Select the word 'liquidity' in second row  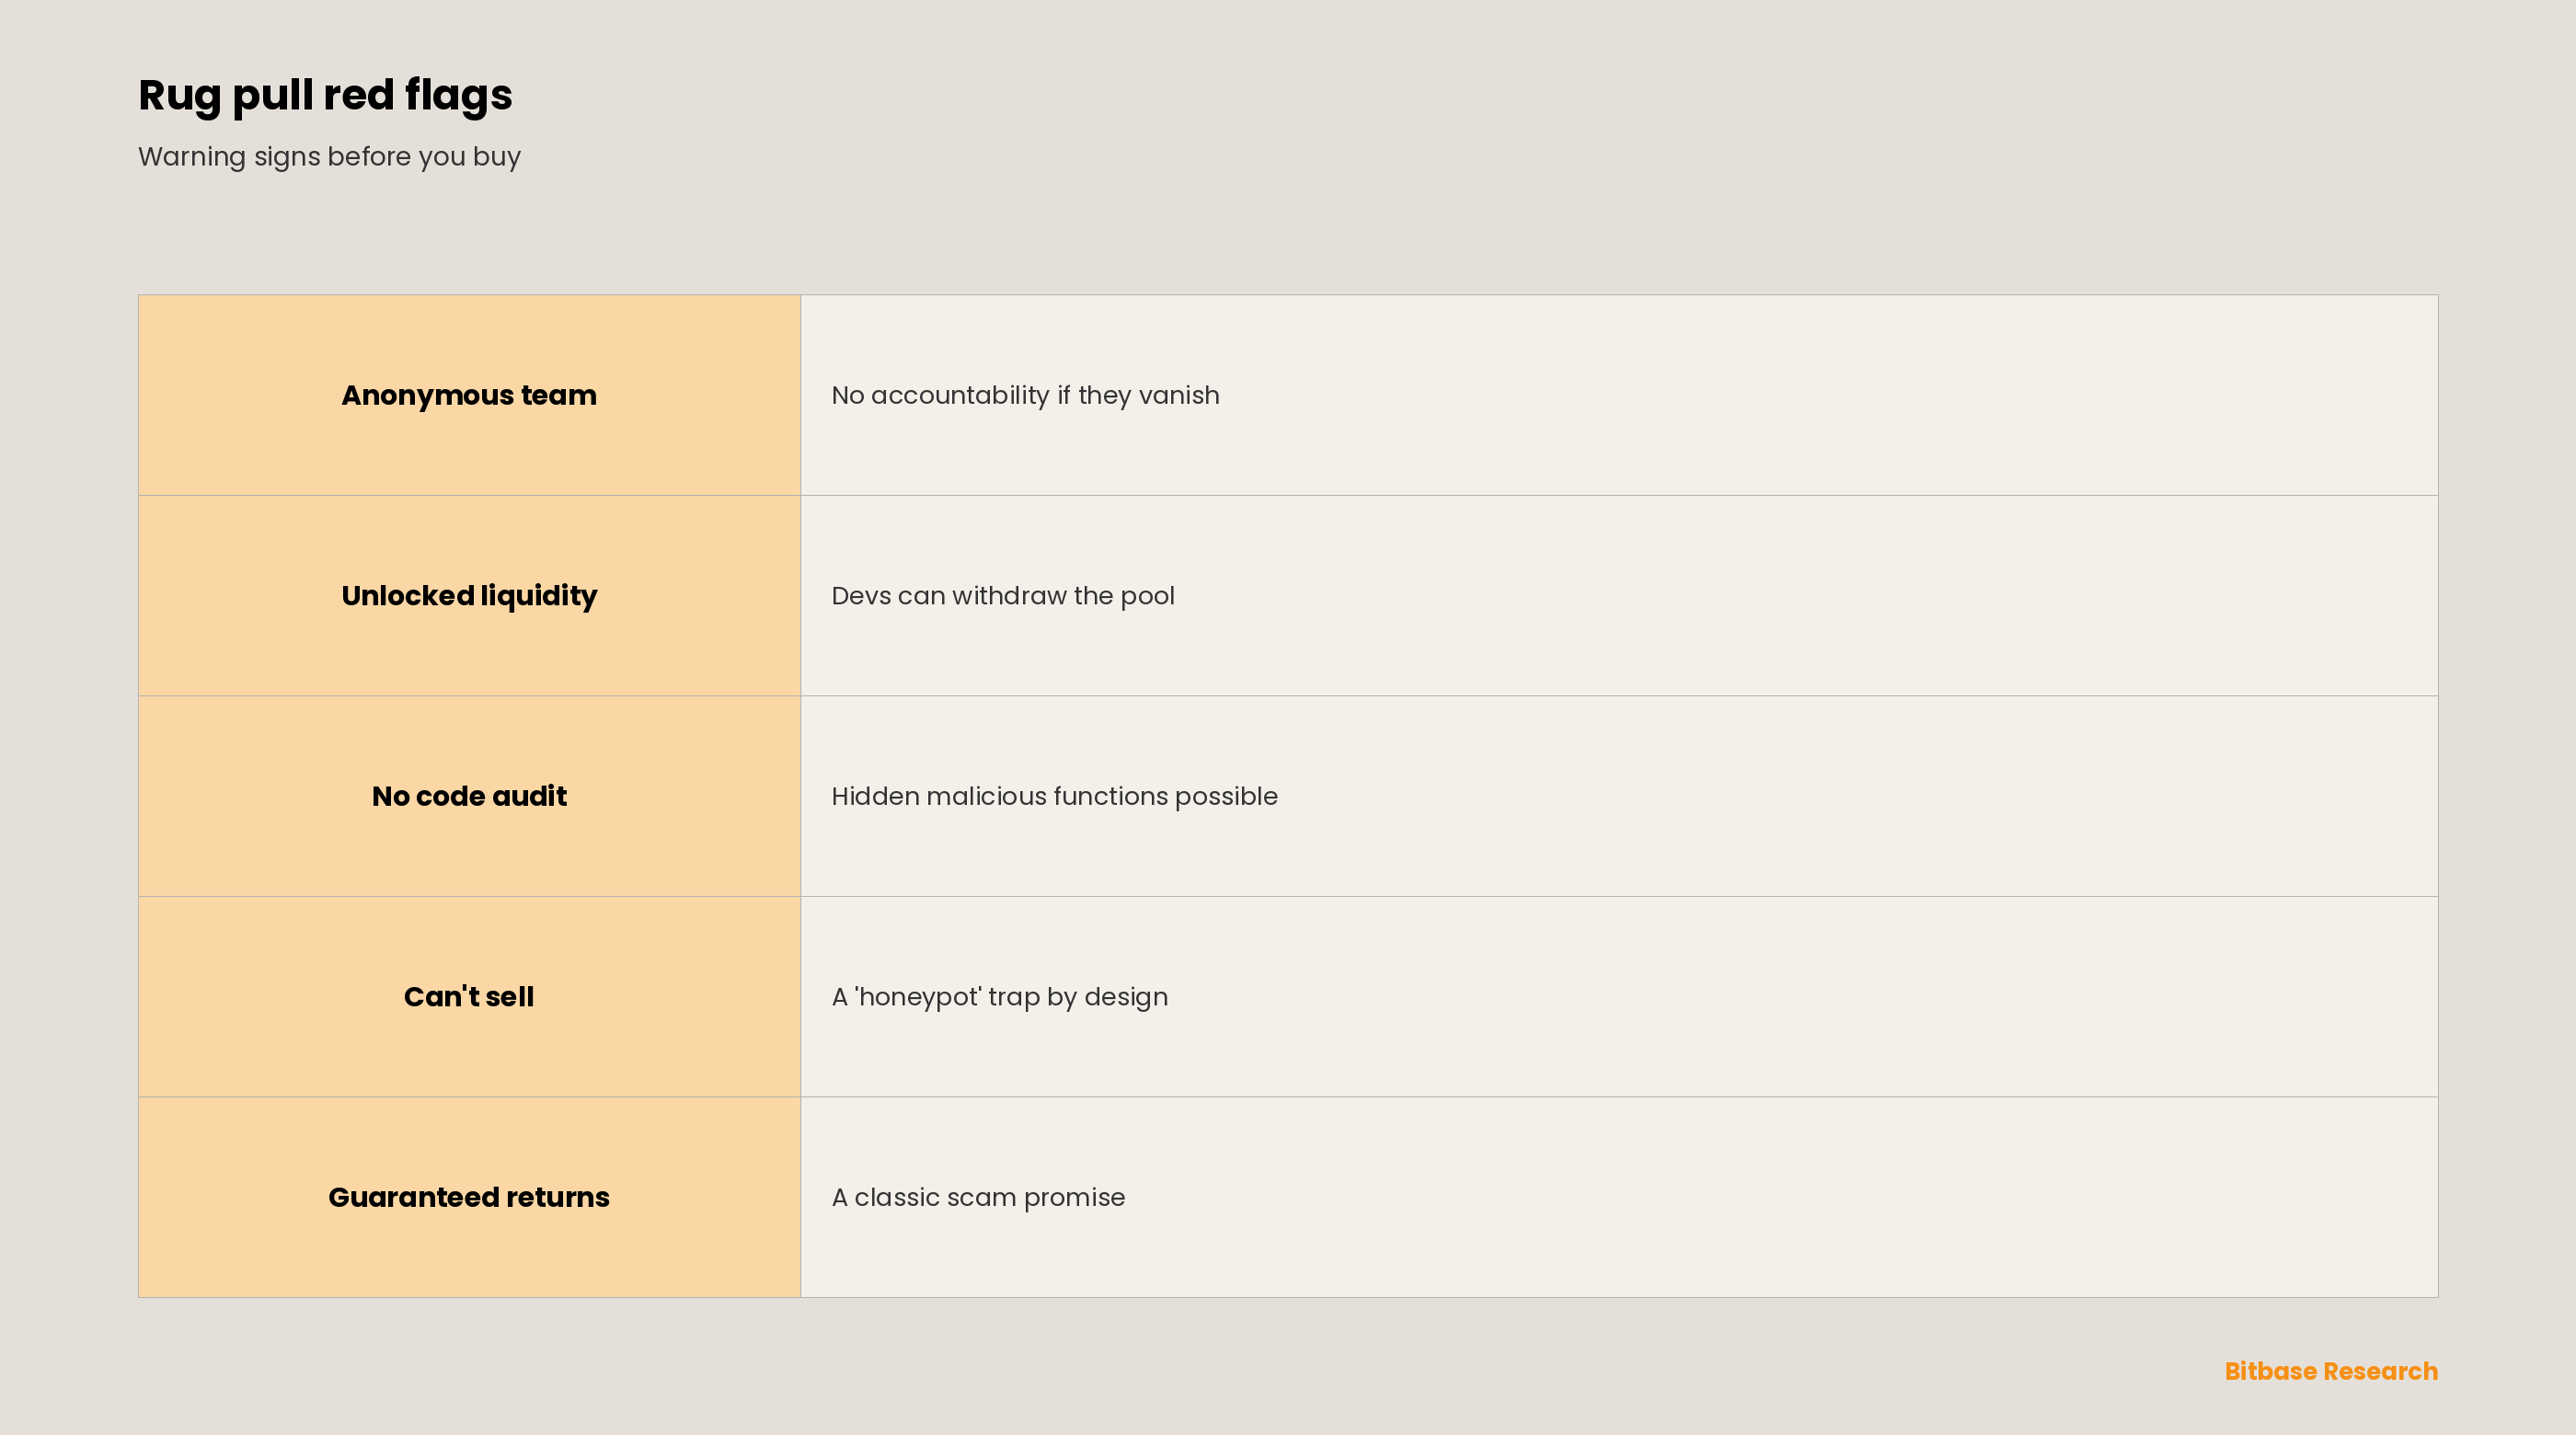coord(539,596)
